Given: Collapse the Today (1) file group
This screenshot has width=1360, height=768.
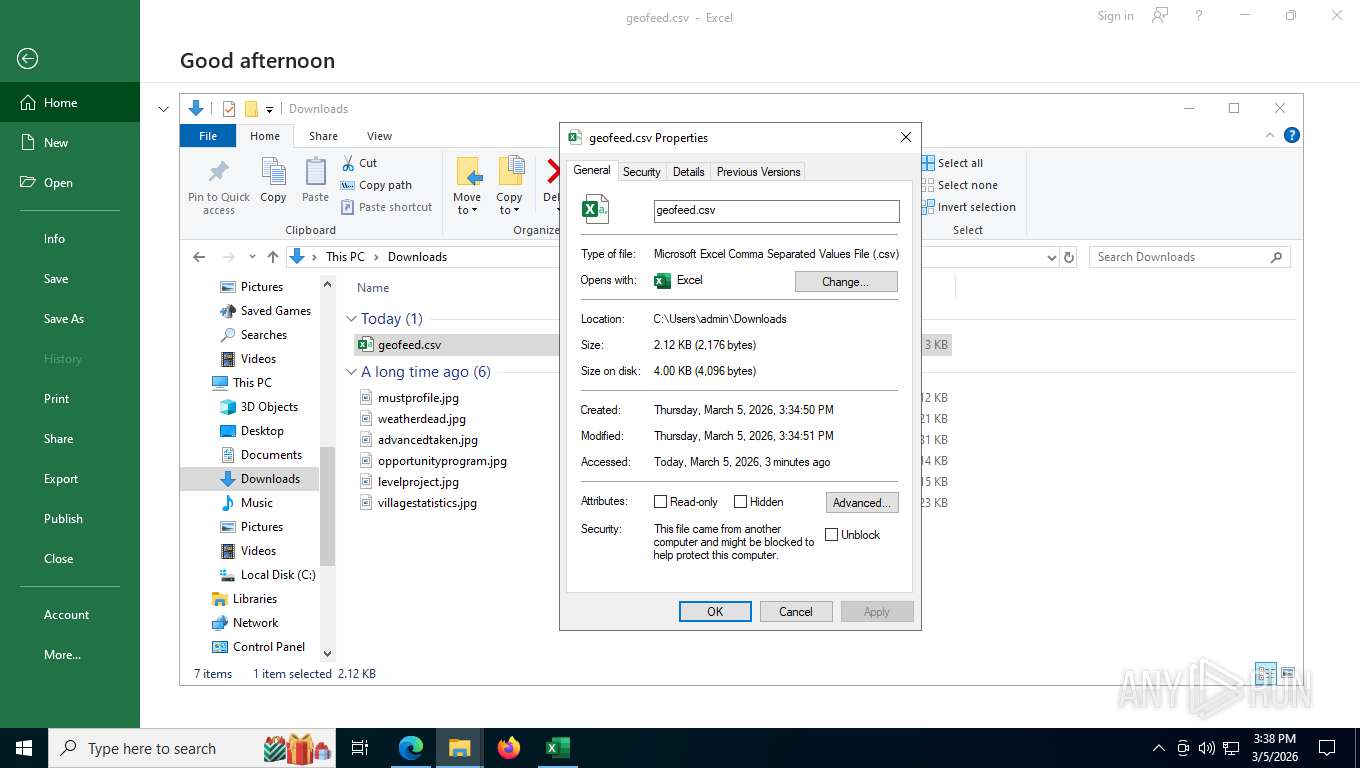Looking at the screenshot, I should 351,319.
